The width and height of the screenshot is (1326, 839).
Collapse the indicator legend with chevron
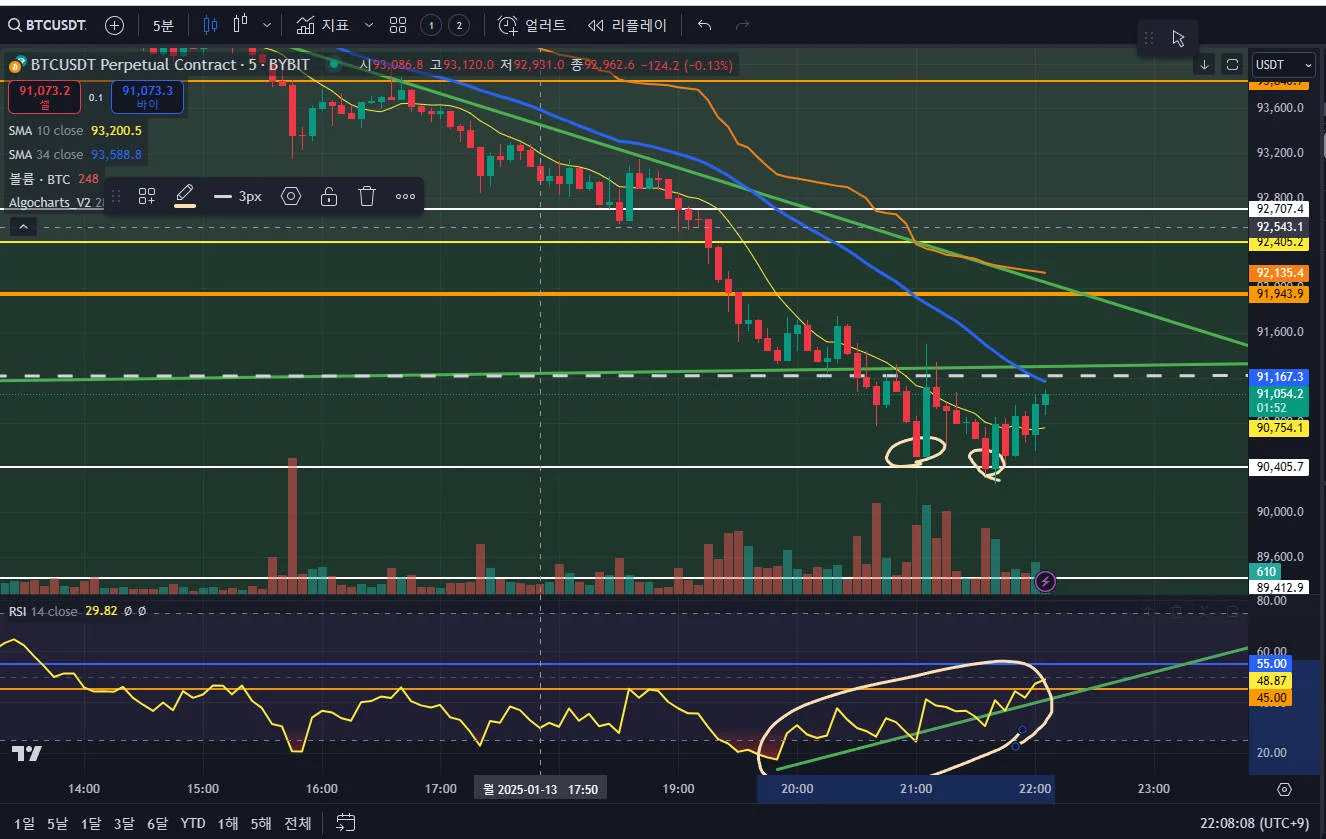tap(22, 228)
